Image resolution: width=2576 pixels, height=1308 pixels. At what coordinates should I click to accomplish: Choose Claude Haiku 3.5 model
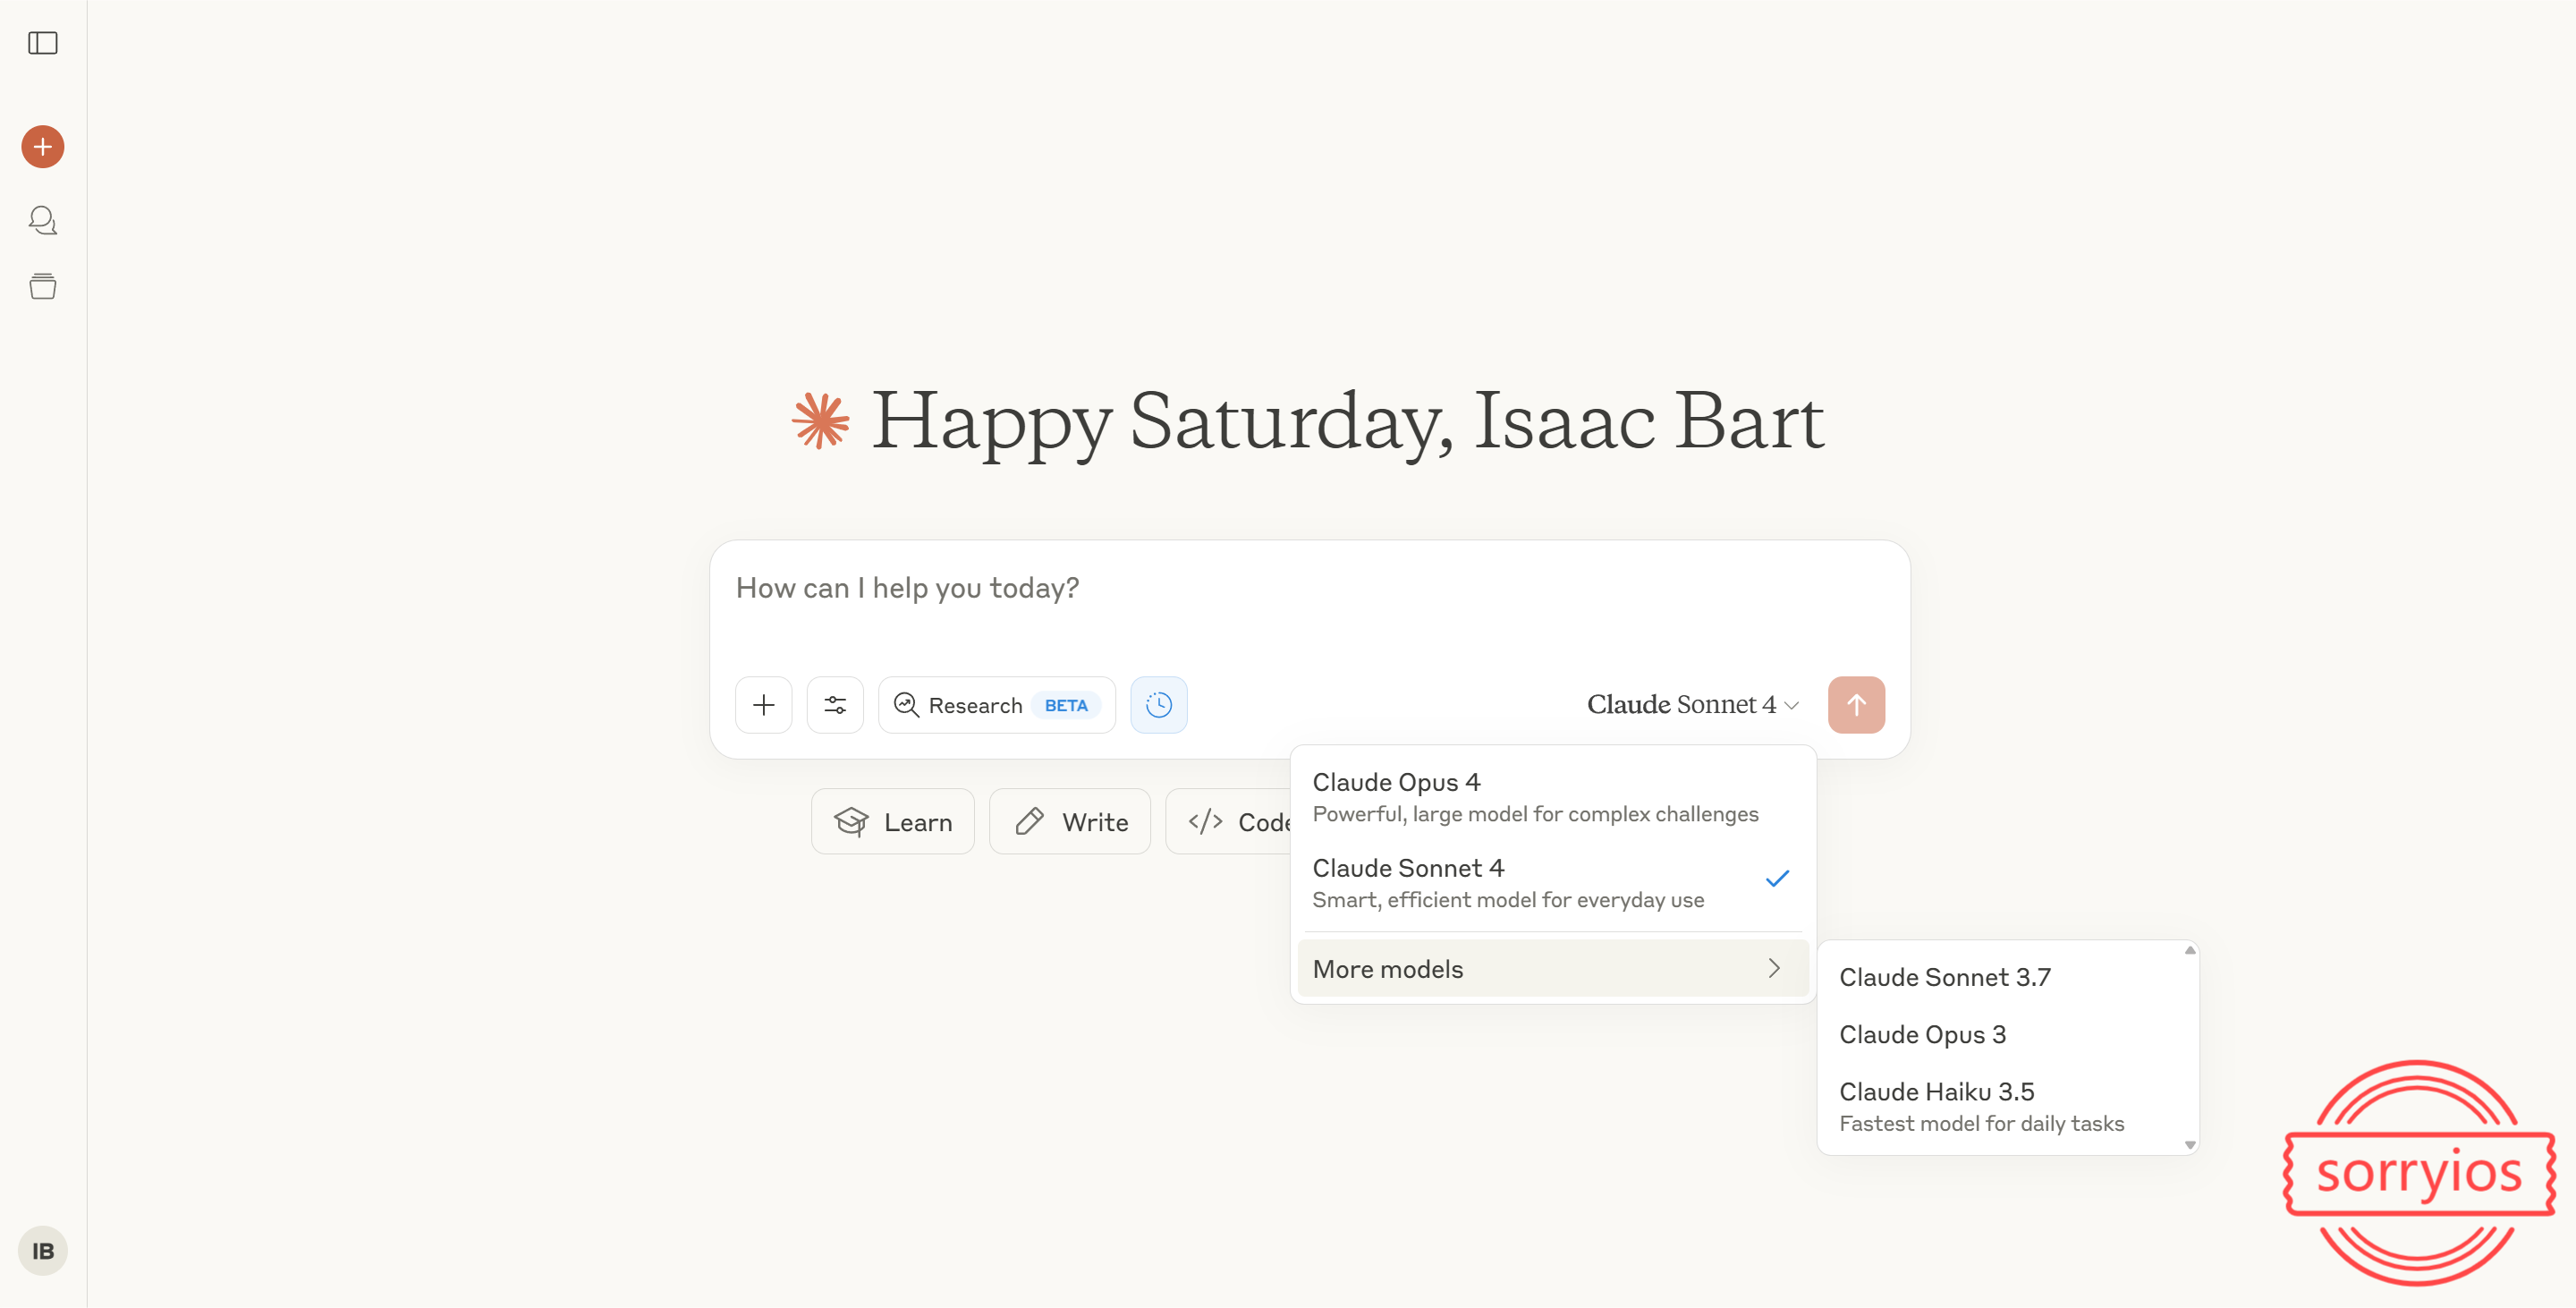coord(2002,1106)
